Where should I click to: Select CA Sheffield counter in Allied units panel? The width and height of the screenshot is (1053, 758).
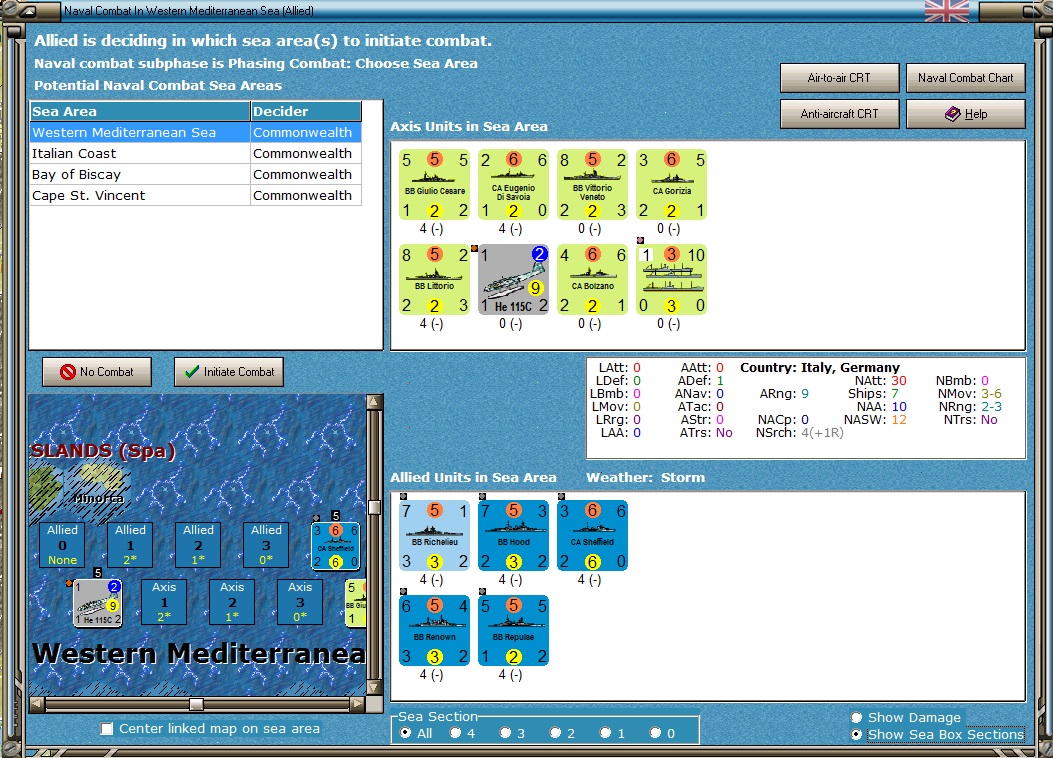592,535
